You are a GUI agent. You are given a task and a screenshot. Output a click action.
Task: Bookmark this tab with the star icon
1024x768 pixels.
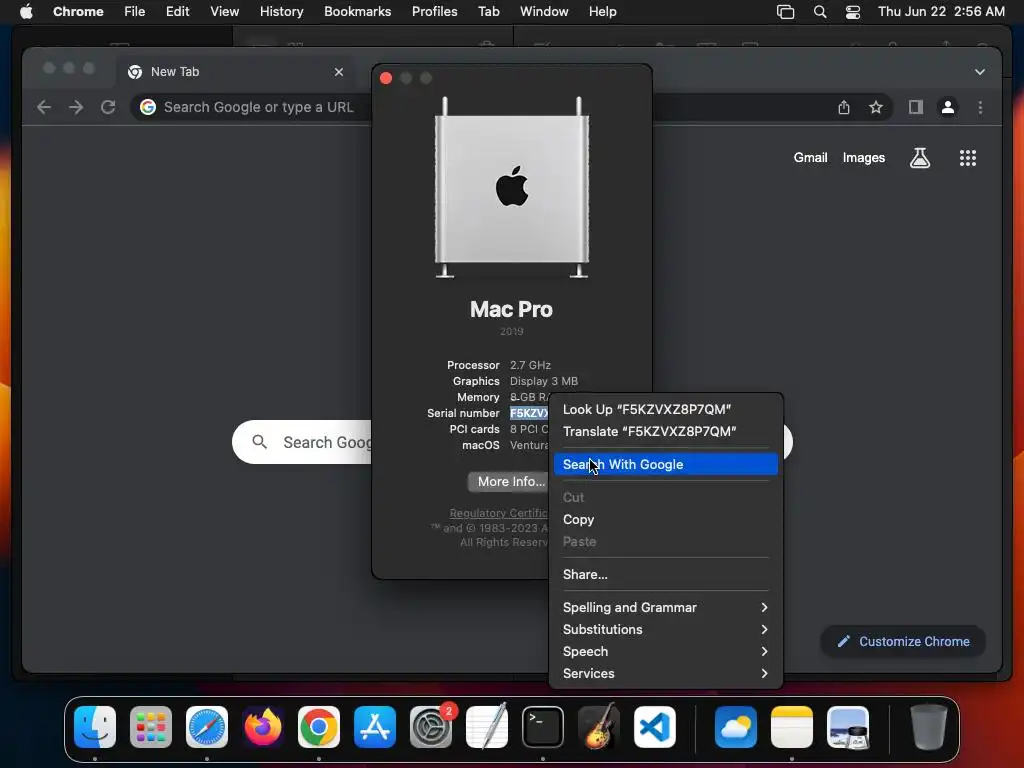pos(876,107)
